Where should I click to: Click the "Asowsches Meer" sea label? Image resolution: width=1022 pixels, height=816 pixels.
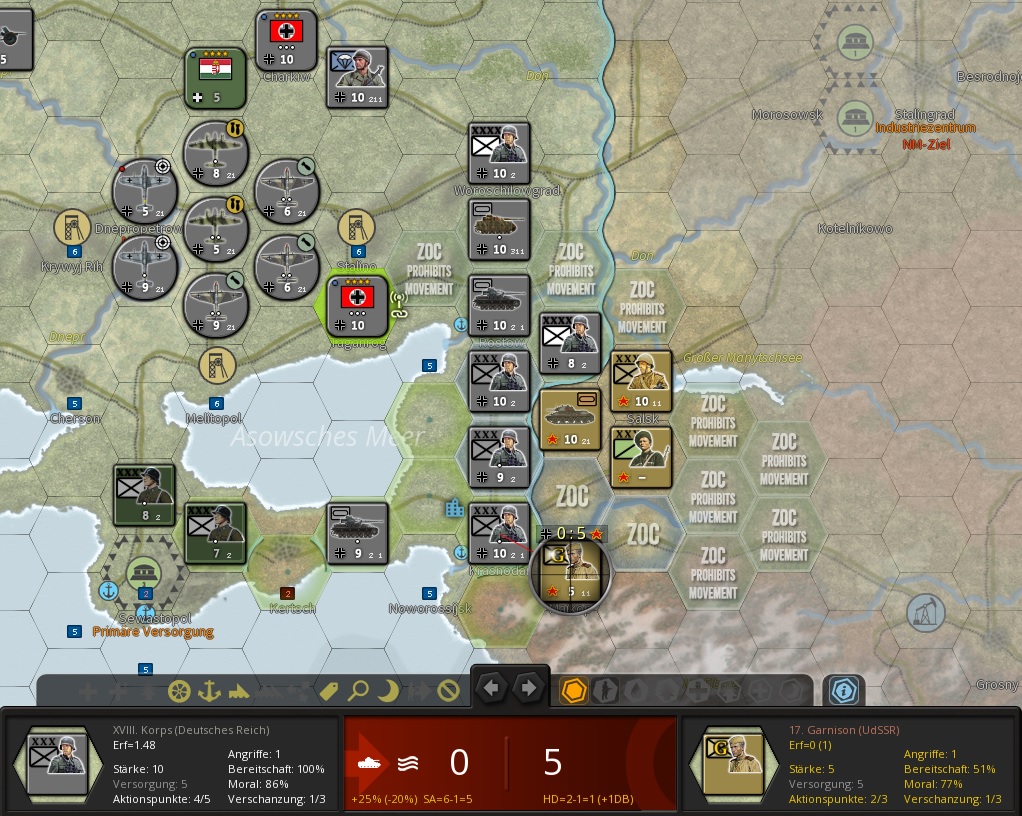328,436
